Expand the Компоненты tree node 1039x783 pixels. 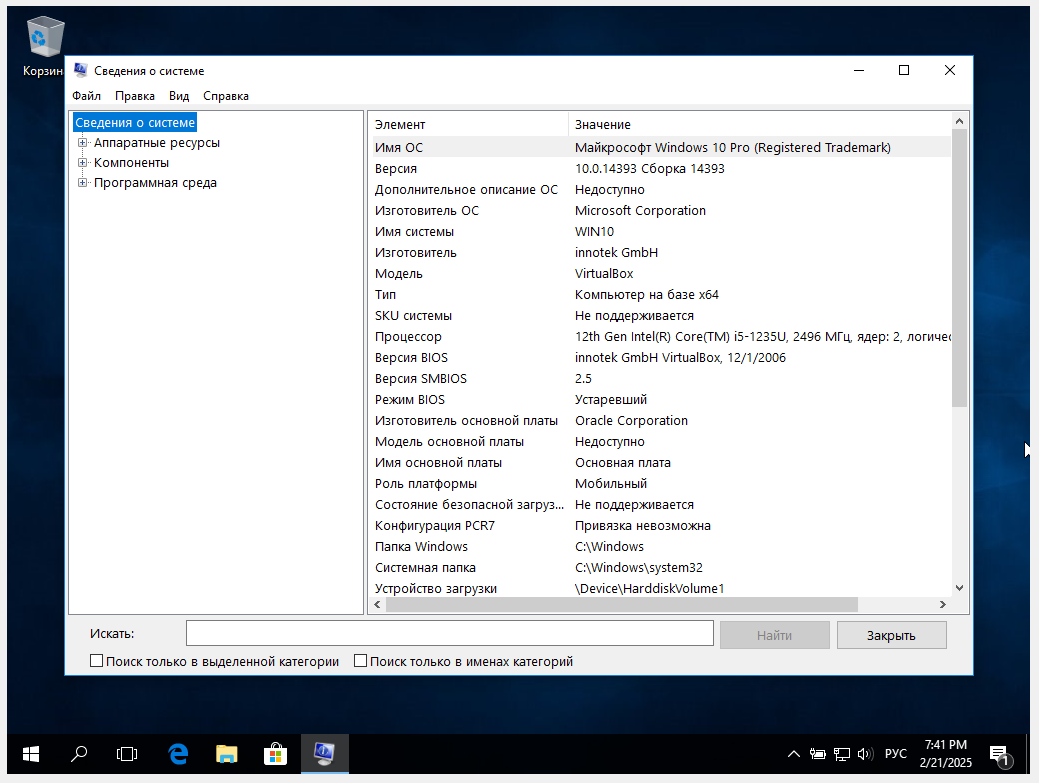coord(82,162)
